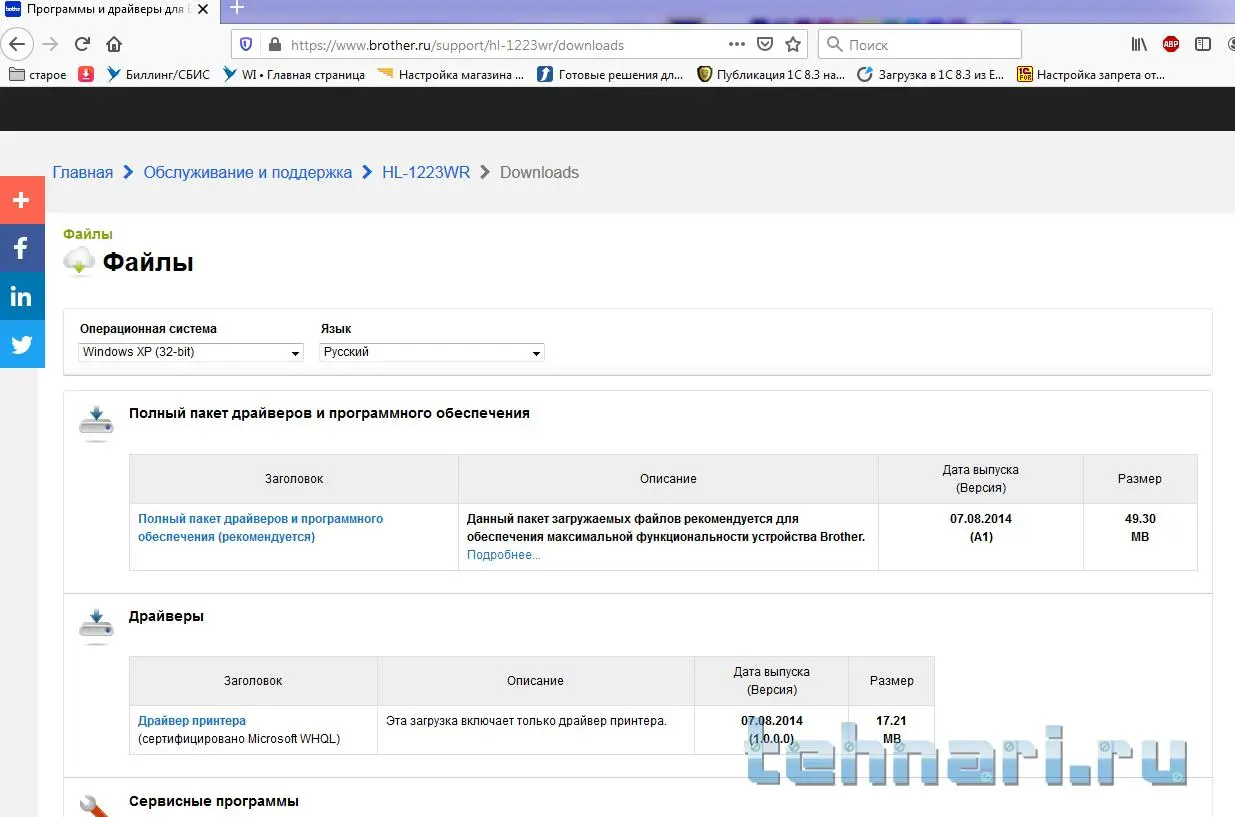Viewport: 1235px width, 817px height.
Task: Open the page actions three-dot menu
Action: (x=737, y=44)
